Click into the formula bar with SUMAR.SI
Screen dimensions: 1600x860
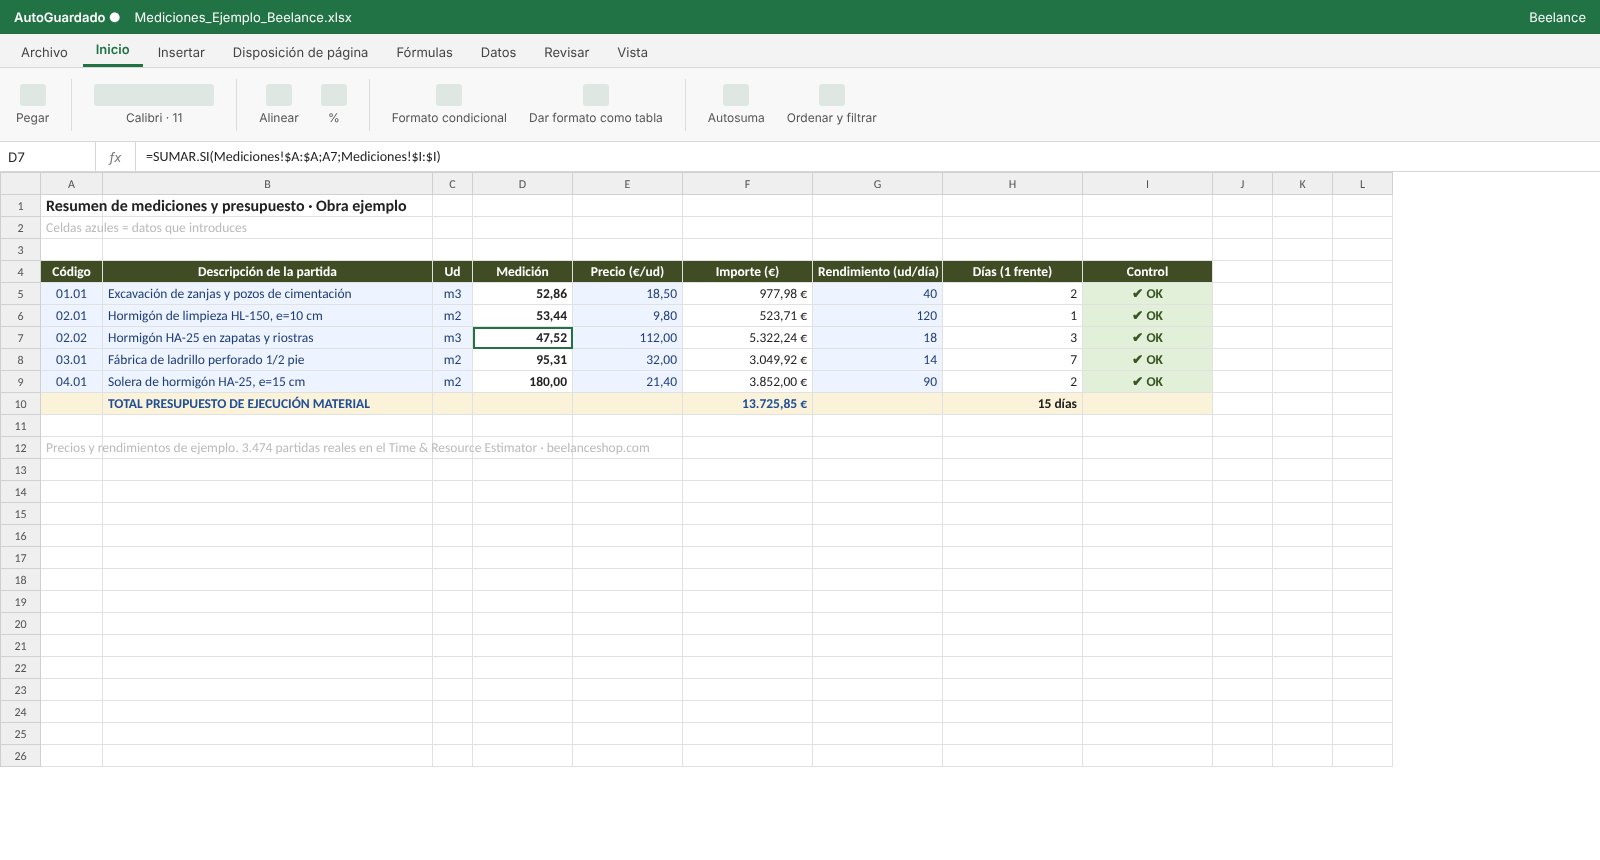pyautogui.click(x=866, y=157)
